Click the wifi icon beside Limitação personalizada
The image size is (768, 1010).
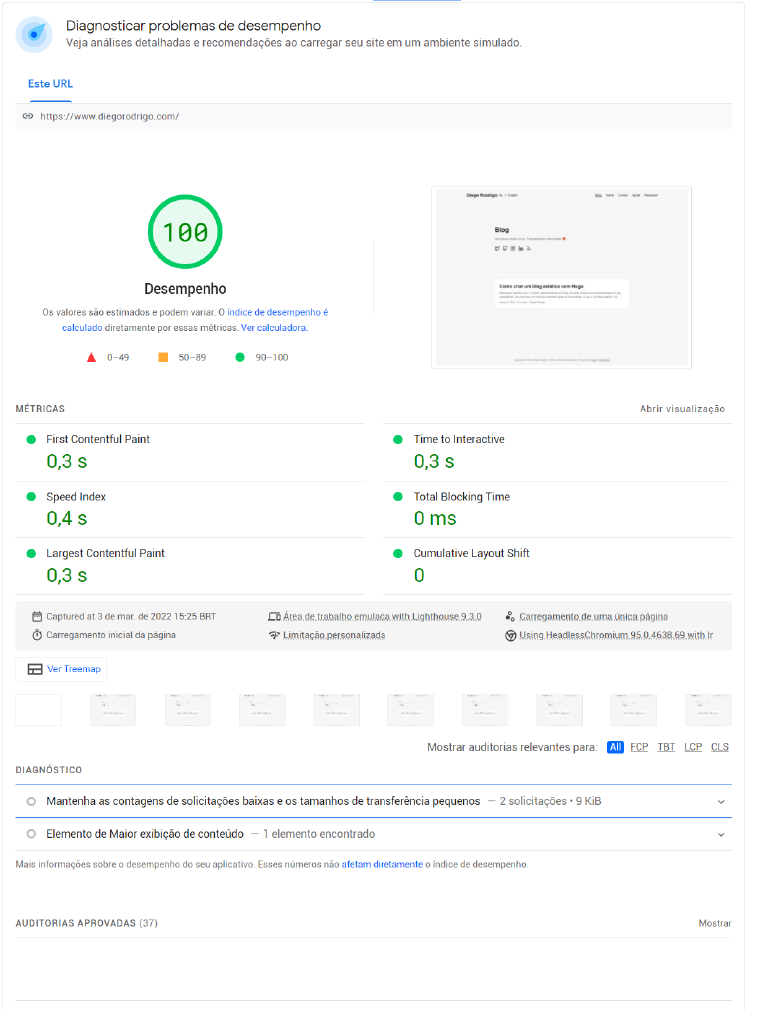274,635
